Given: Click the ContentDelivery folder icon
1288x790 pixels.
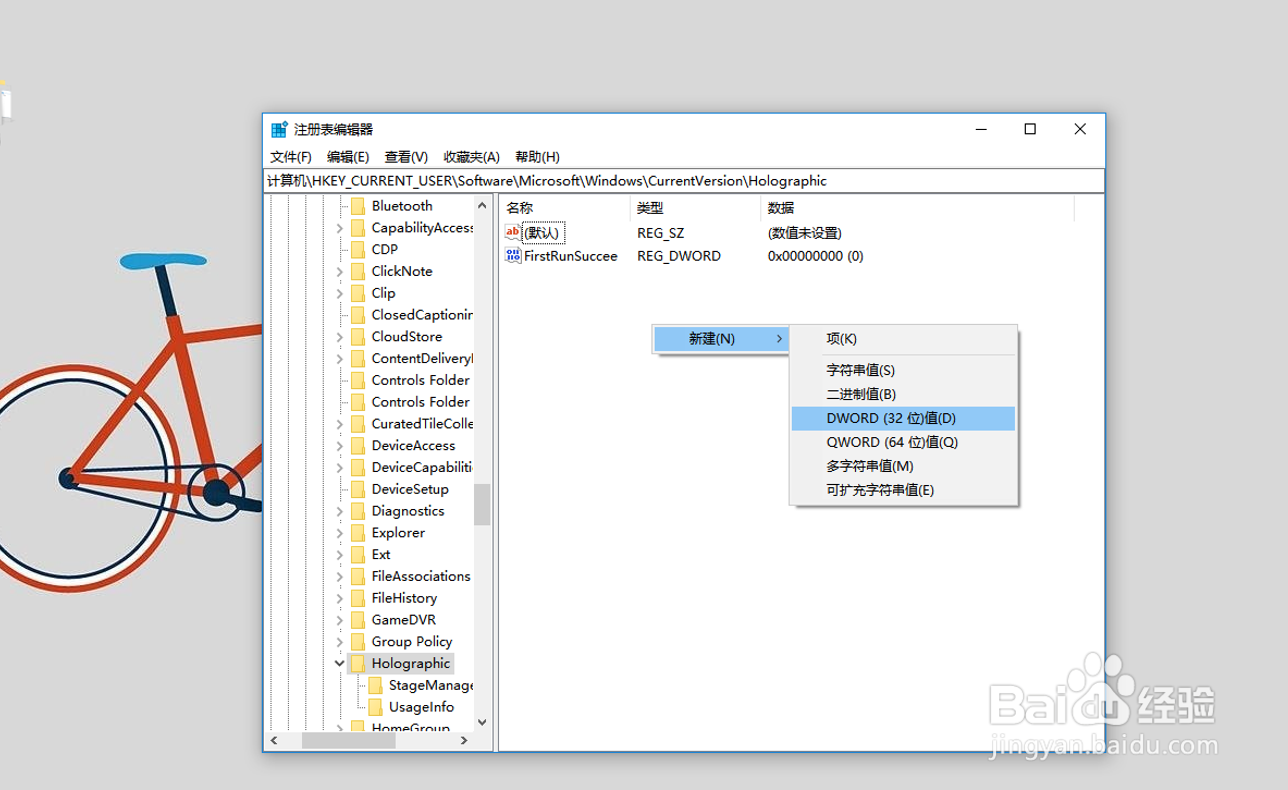Looking at the screenshot, I should [x=358, y=359].
